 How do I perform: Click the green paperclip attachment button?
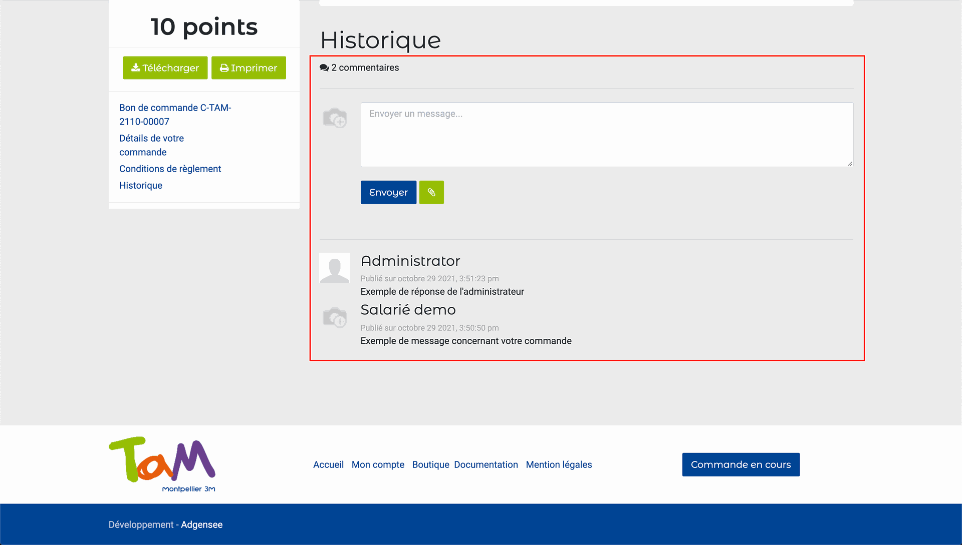coord(431,192)
